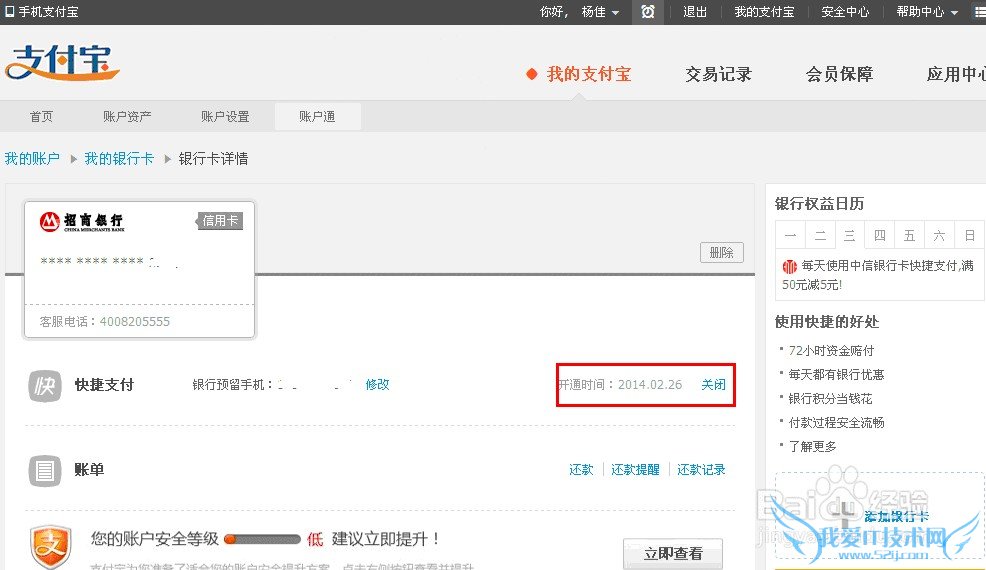This screenshot has height=570, width=986.
Task: Click the bill 账单 list icon
Action: click(x=45, y=471)
